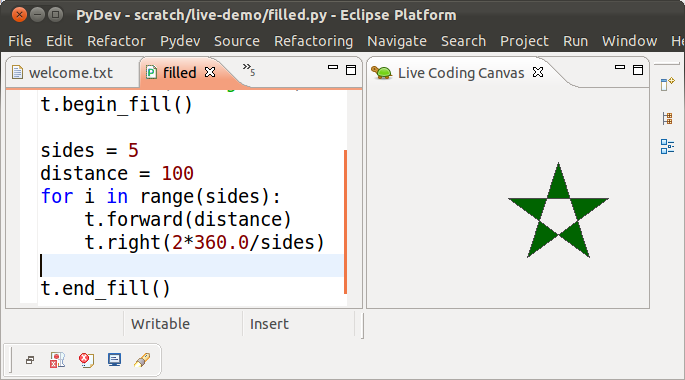Minimize the Live Coding Canvas pane

point(620,67)
